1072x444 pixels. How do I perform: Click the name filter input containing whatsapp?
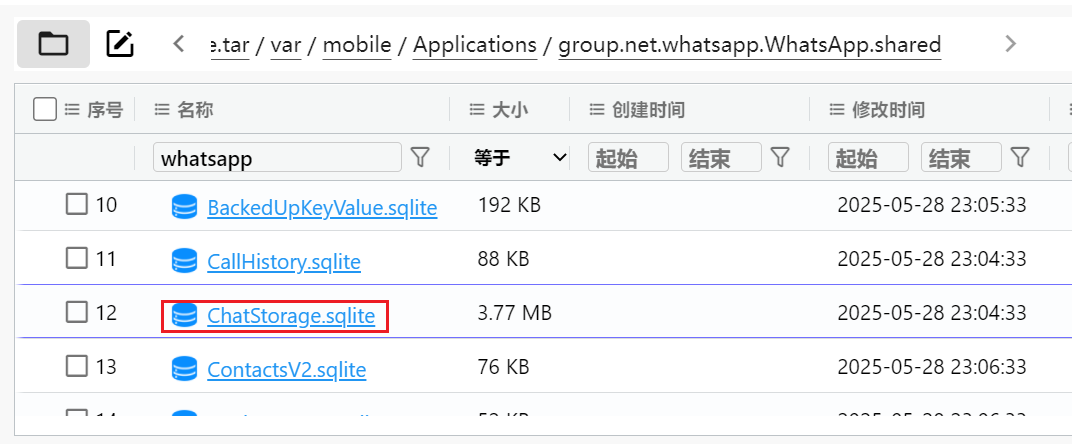pyautogui.click(x=276, y=157)
